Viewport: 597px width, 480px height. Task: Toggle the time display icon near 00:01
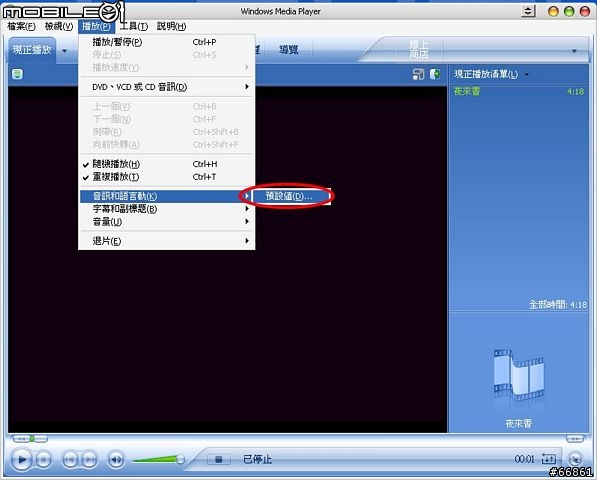pos(549,459)
